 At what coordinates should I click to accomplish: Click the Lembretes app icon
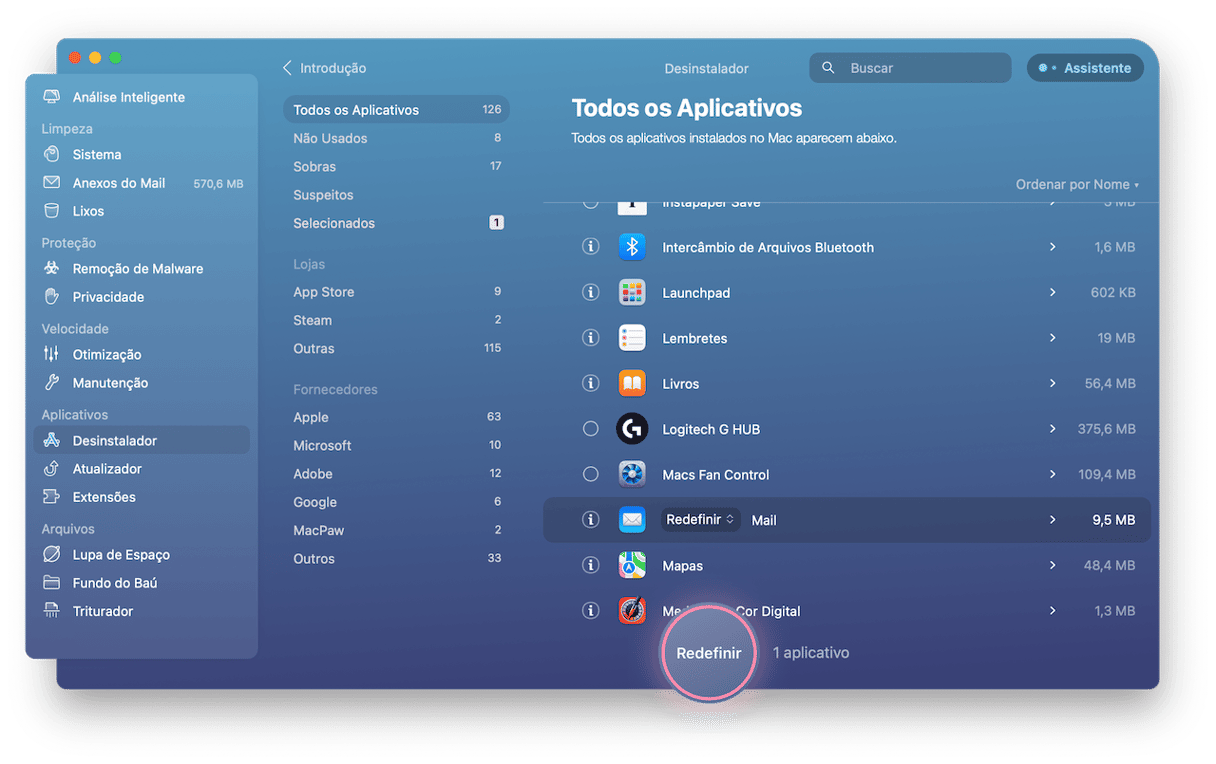[632, 338]
